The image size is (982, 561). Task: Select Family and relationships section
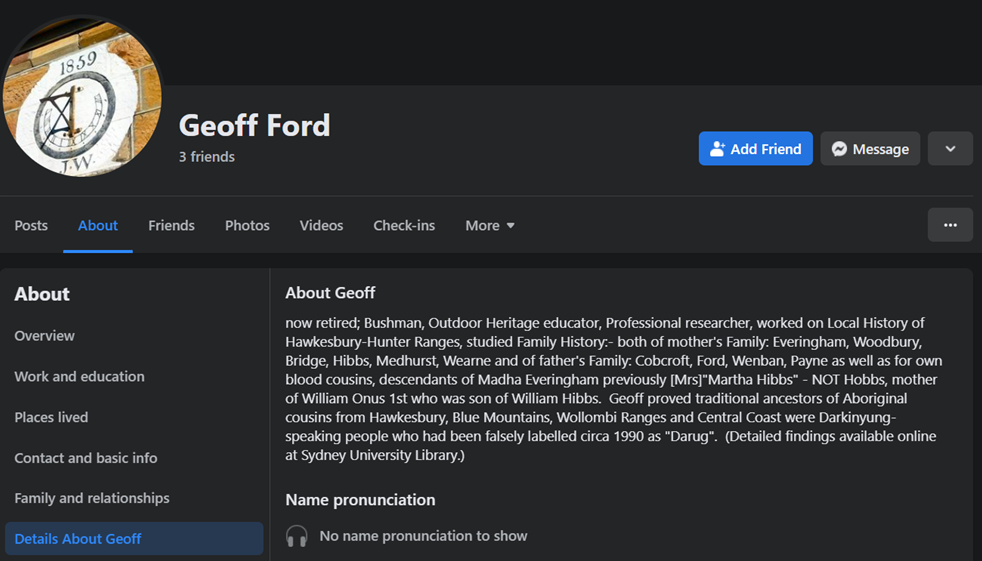click(x=92, y=498)
